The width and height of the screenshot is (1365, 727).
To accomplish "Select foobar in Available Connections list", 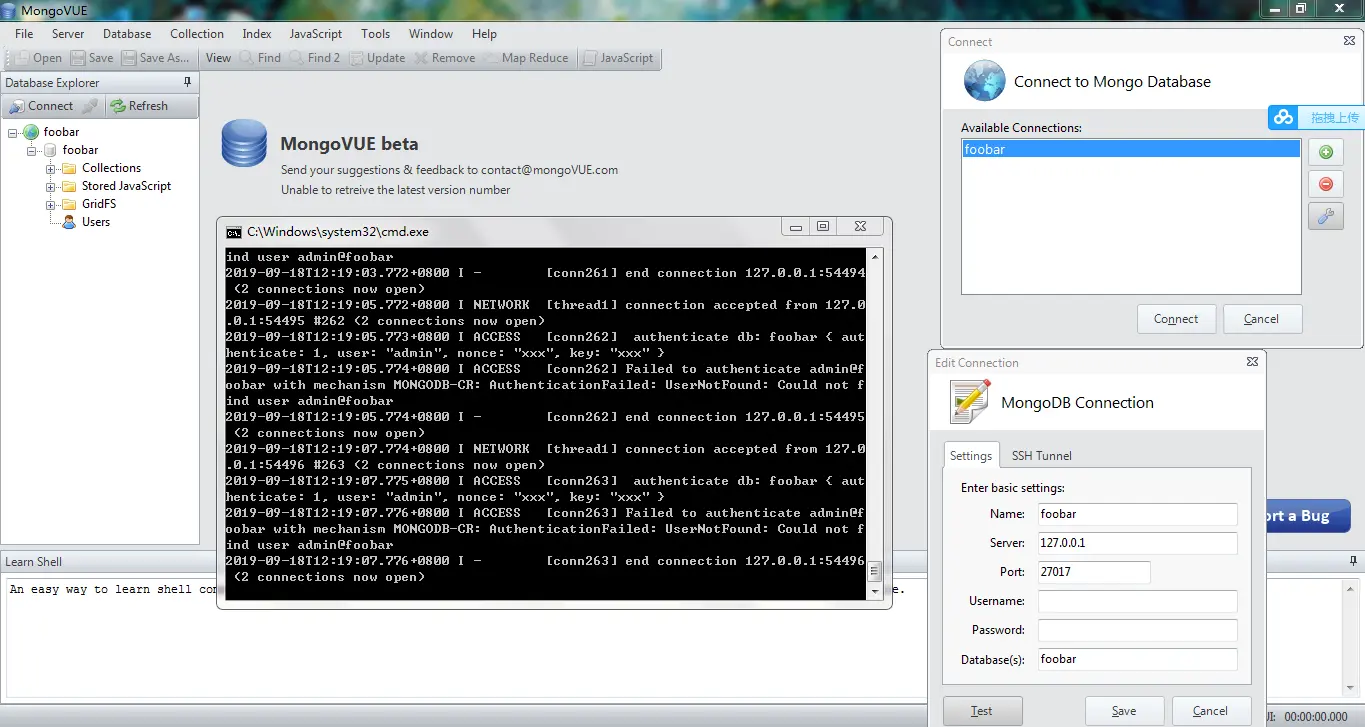I will coord(1131,150).
